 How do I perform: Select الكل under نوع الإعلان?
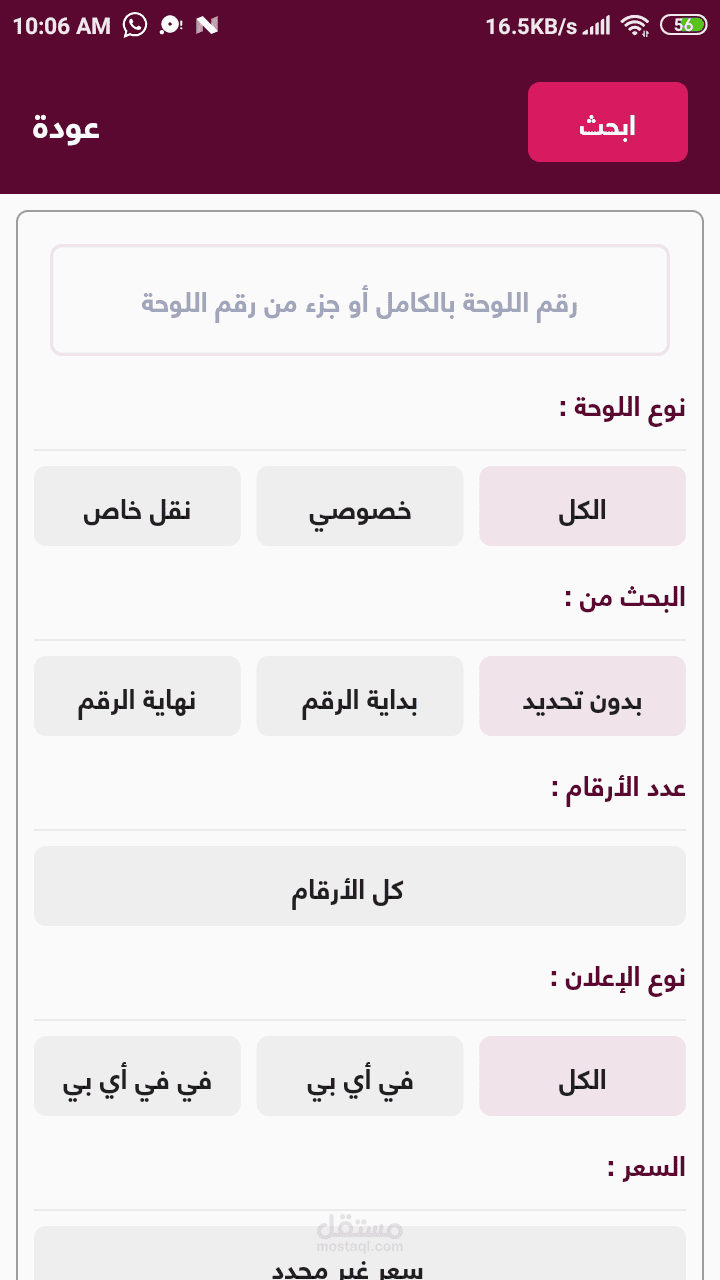coord(582,1076)
